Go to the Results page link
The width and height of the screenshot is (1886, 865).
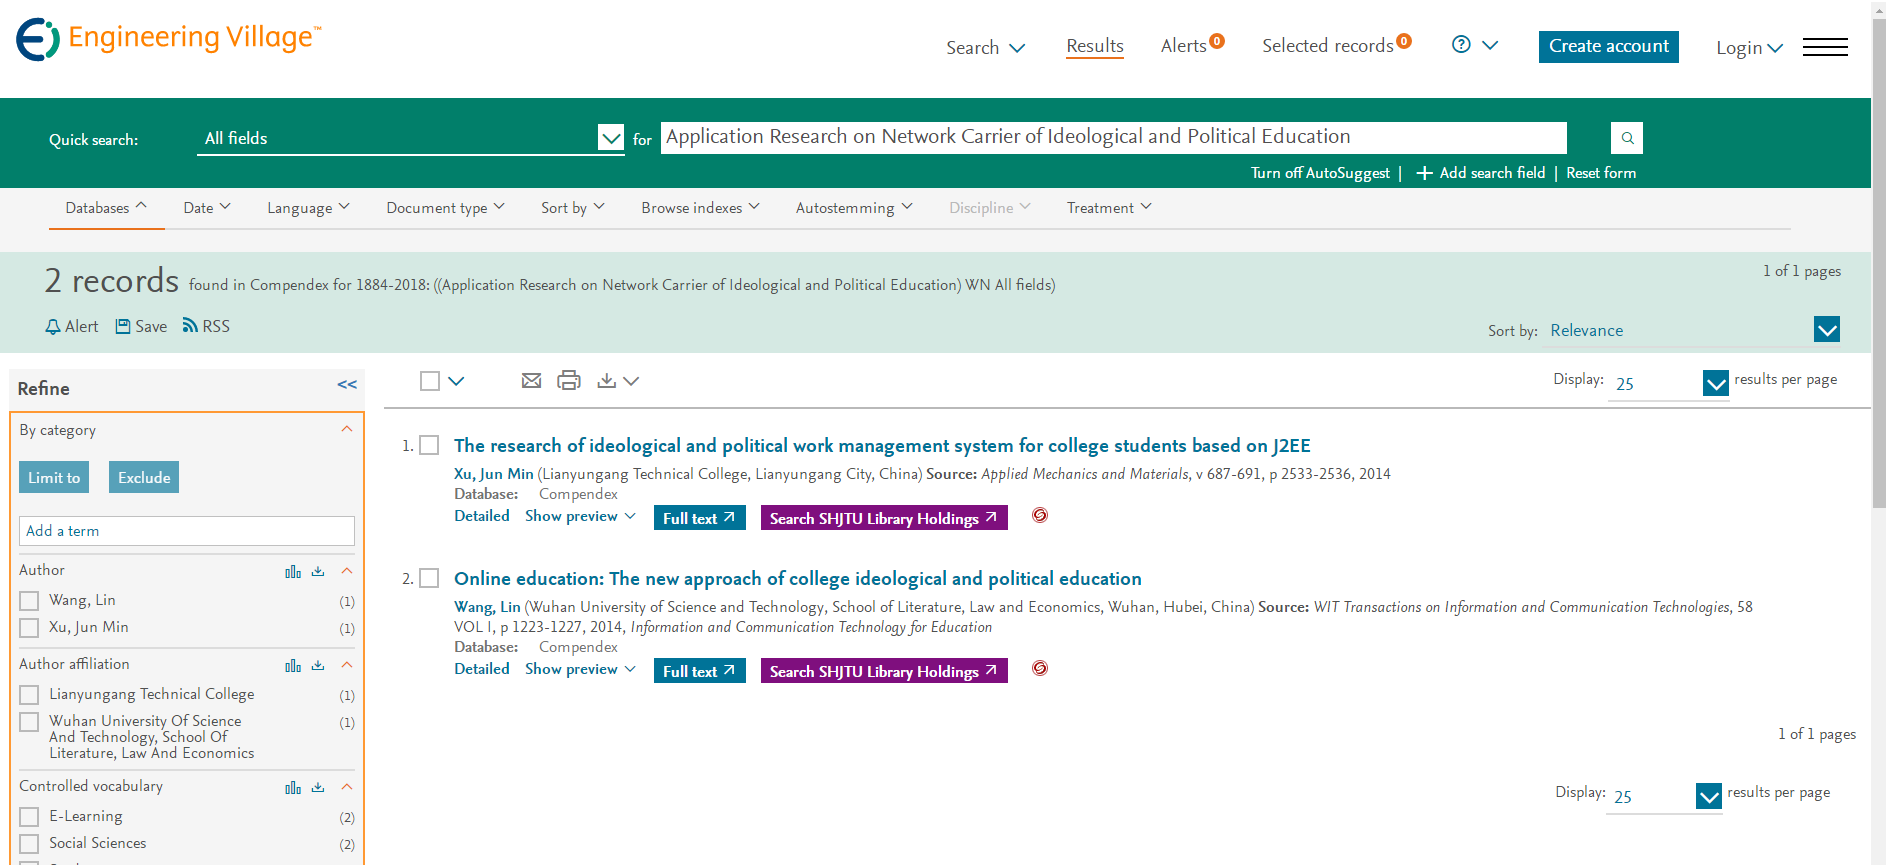(x=1095, y=46)
